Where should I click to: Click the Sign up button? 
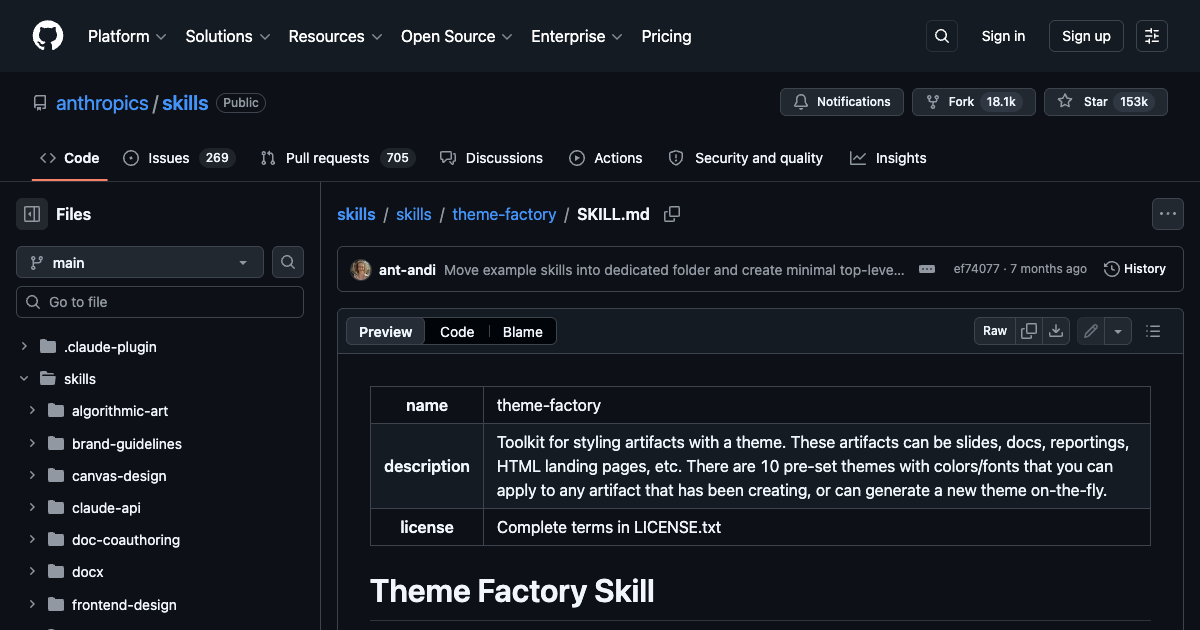(x=1086, y=36)
